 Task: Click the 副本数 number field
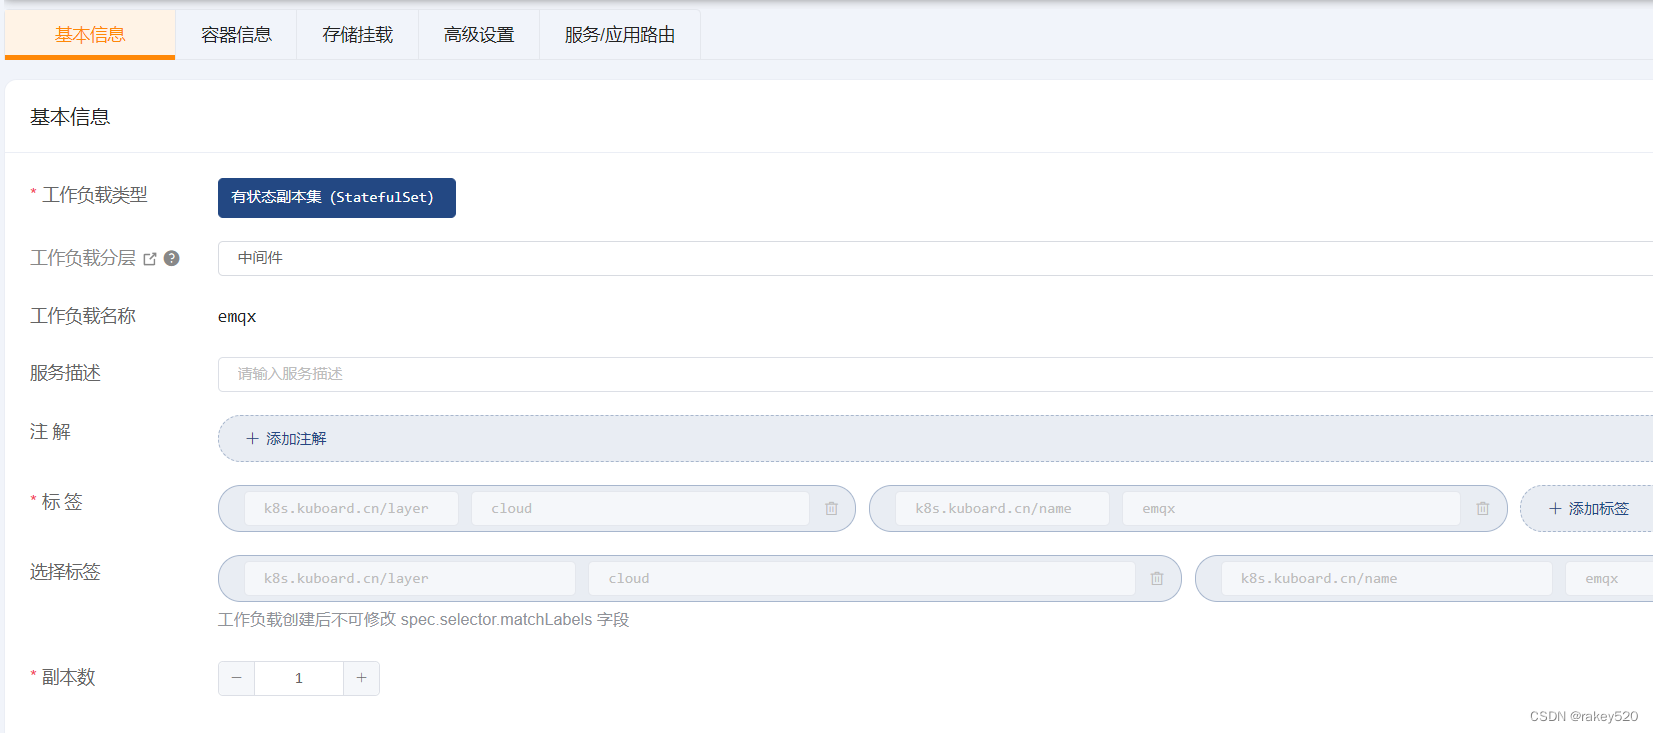click(x=299, y=678)
